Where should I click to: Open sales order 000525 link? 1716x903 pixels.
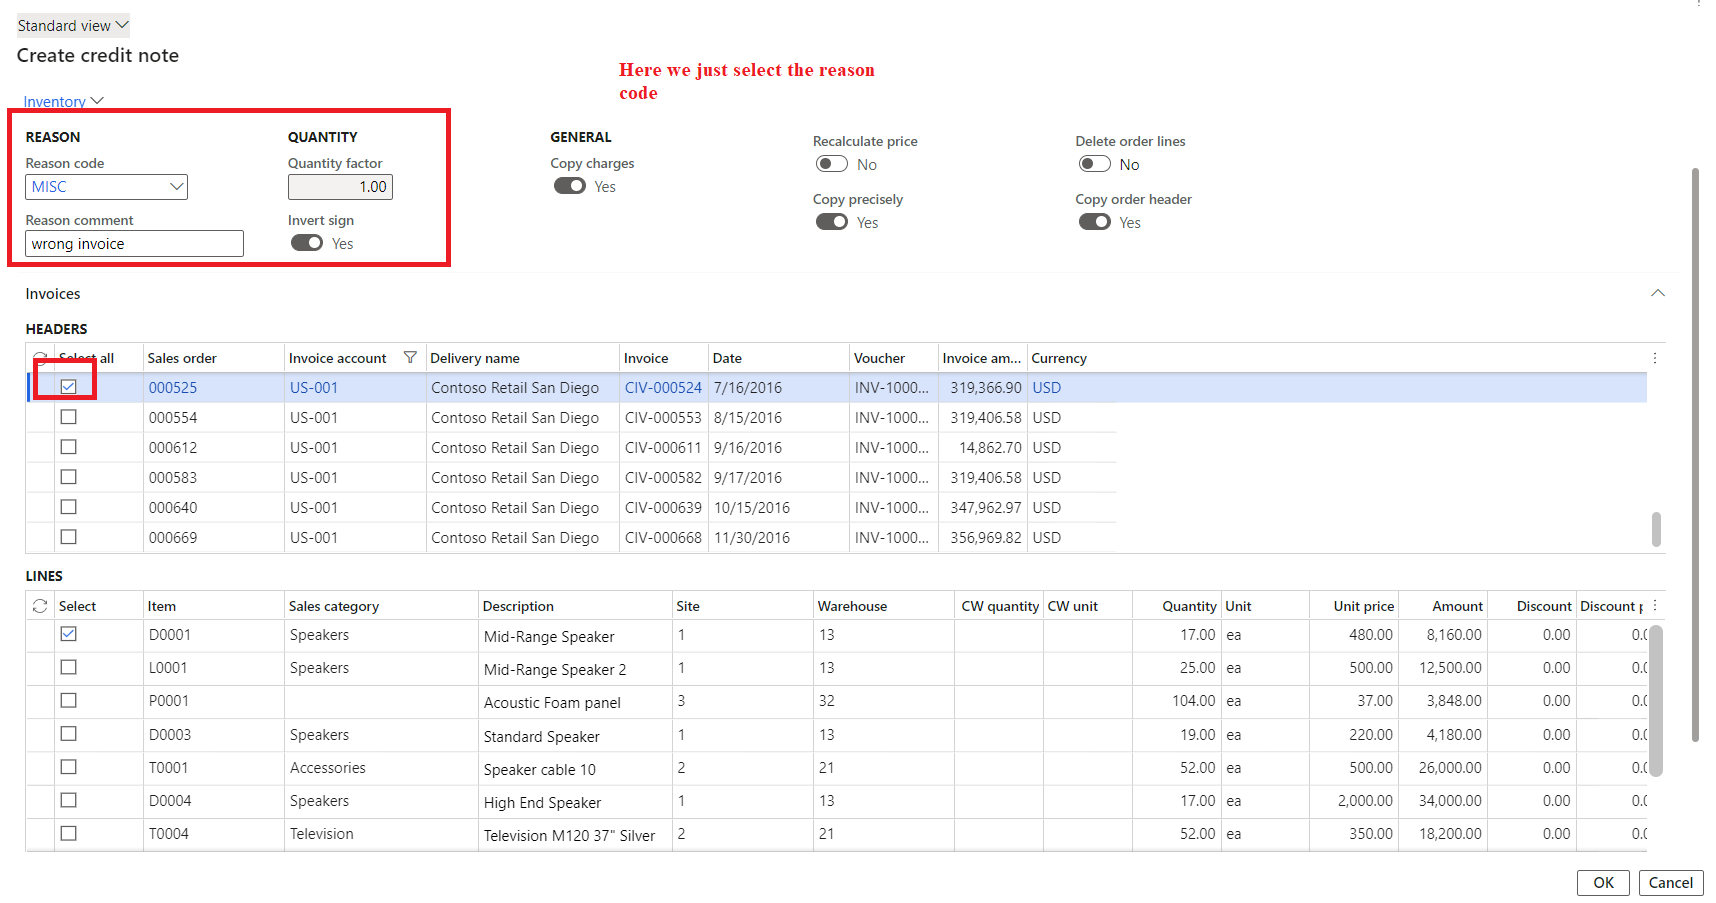[x=173, y=387]
